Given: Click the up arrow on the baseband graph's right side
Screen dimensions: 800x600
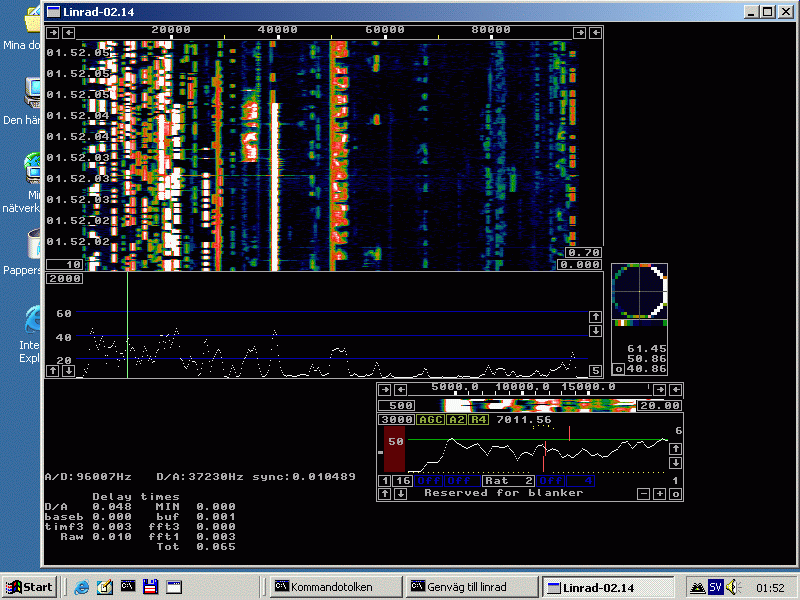Looking at the screenshot, I should (676, 449).
